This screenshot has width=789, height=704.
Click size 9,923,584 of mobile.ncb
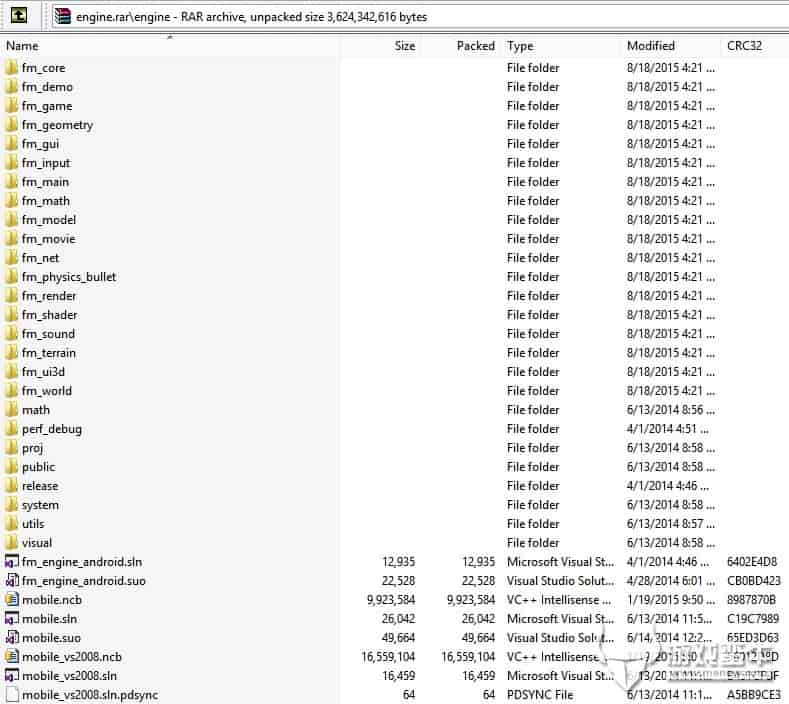point(391,599)
